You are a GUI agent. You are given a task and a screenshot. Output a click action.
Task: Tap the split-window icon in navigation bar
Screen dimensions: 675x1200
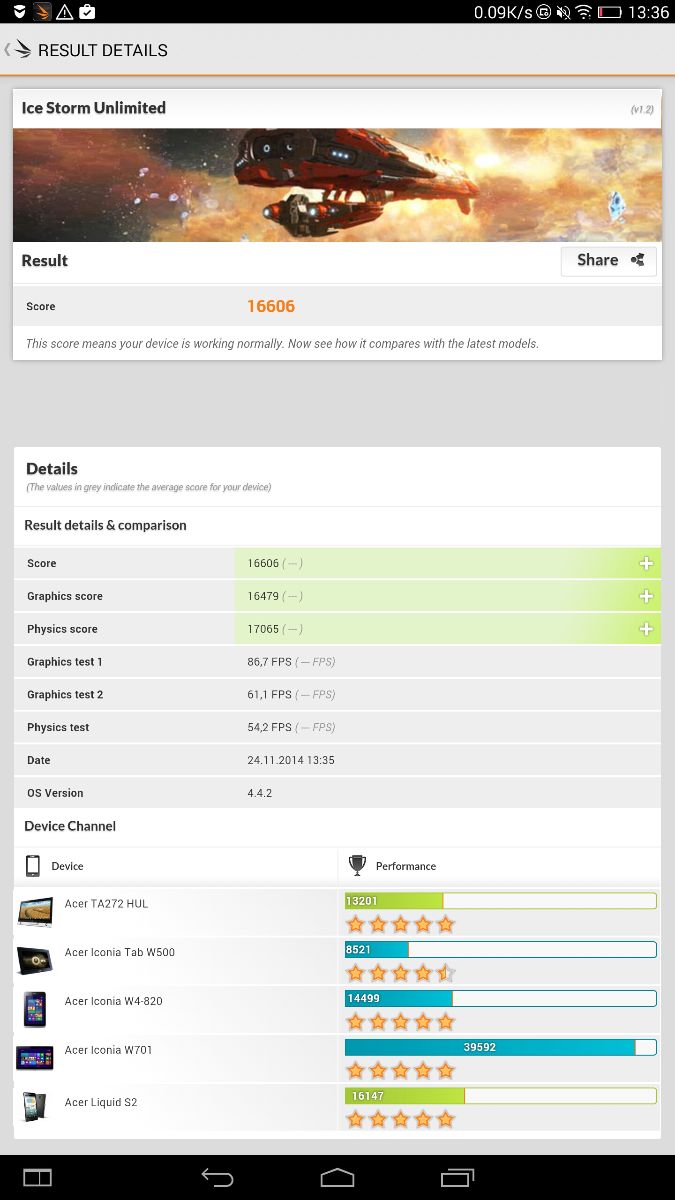point(37,1177)
